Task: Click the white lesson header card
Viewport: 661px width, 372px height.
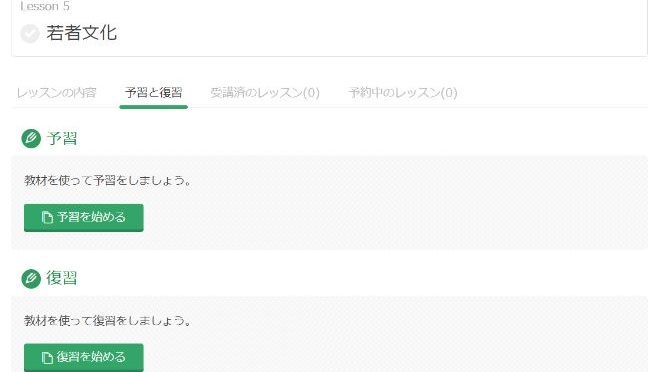Action: click(330, 28)
